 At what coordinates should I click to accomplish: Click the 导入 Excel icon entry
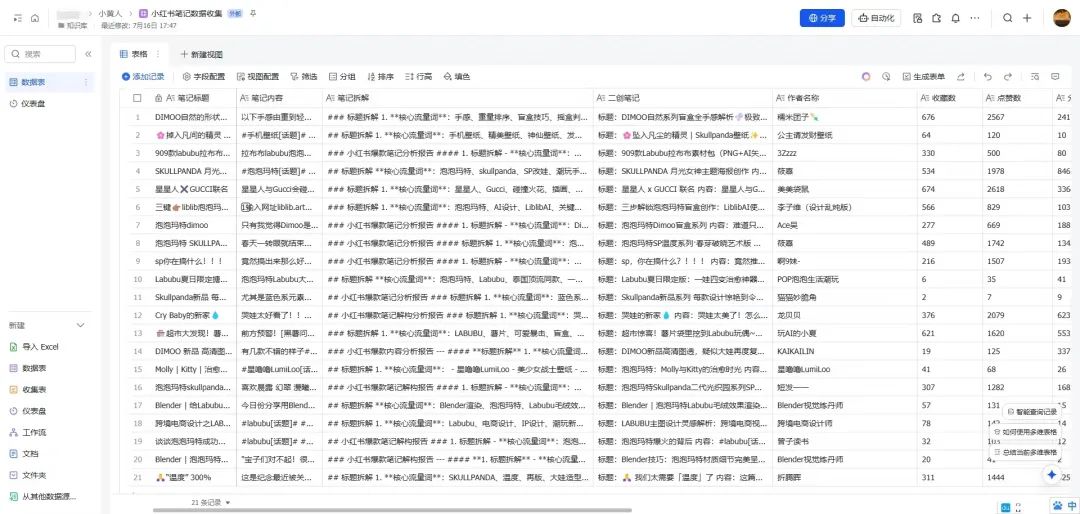(x=34, y=347)
